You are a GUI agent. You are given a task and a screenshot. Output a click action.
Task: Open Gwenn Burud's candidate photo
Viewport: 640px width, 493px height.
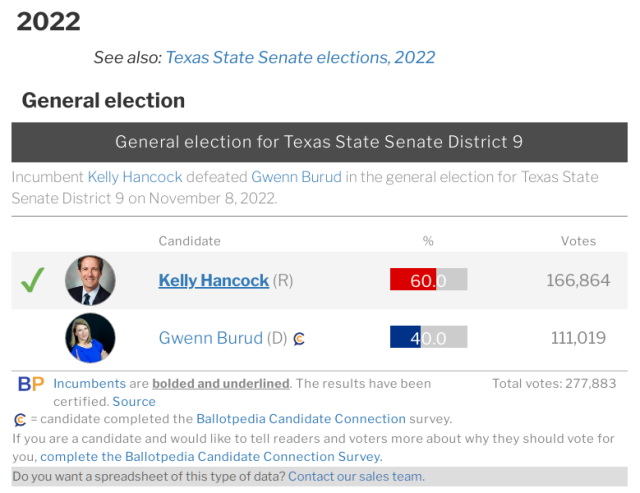[90, 338]
